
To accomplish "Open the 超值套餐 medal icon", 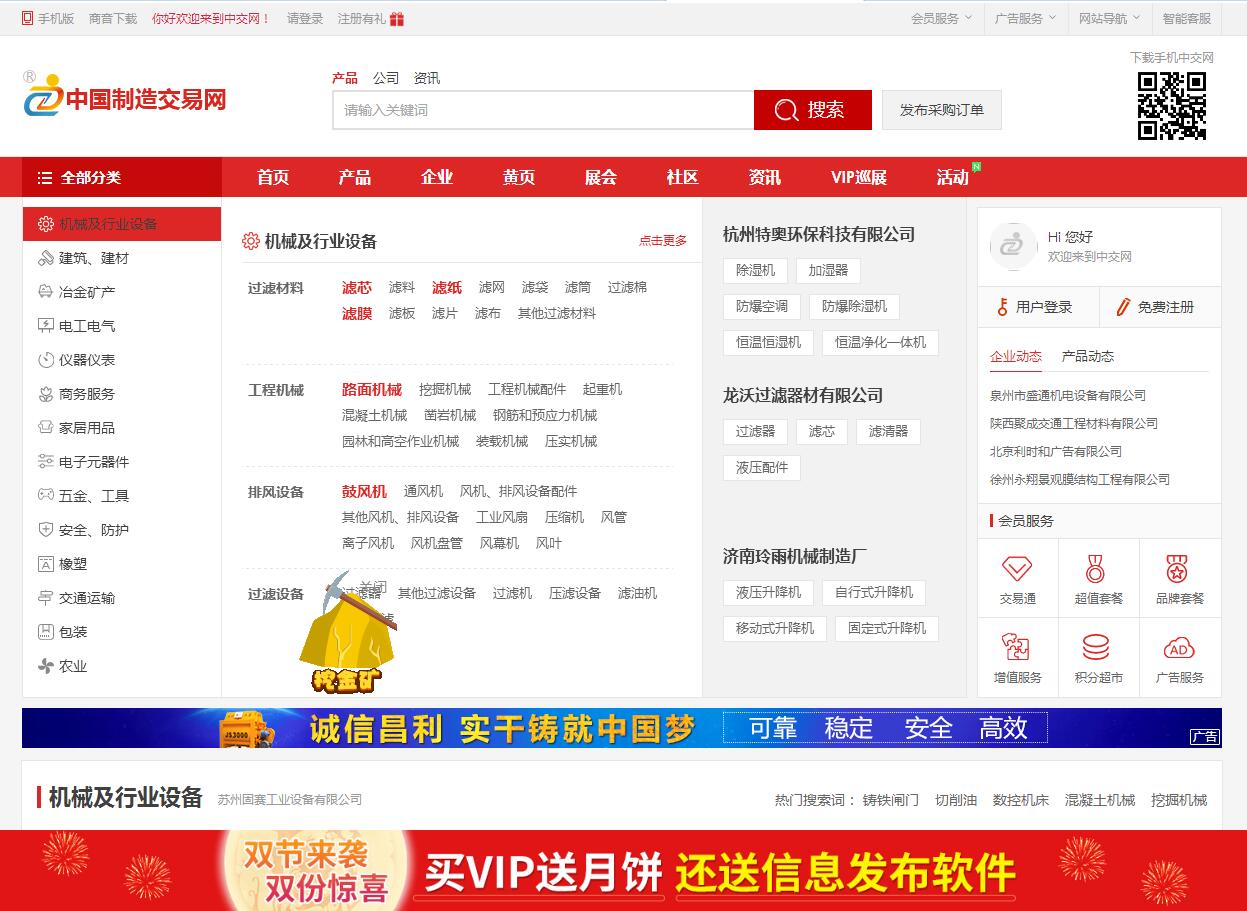I will [1096, 568].
